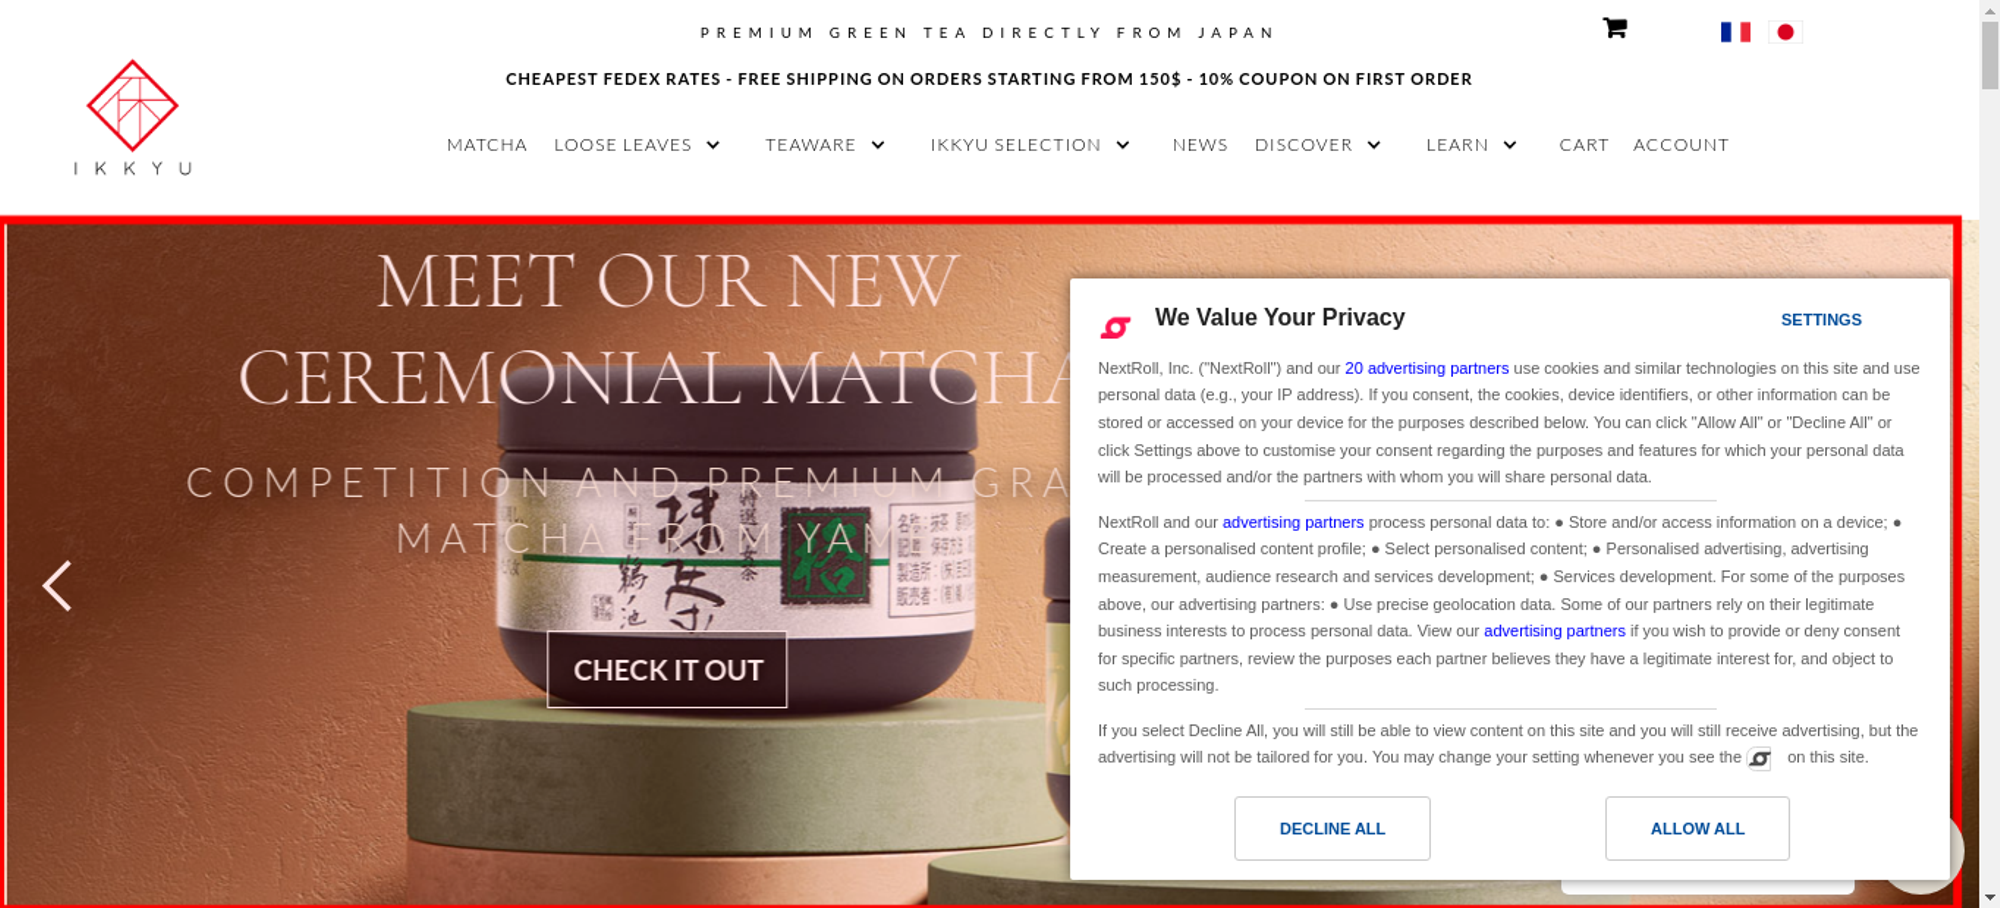Screen dimensions: 2000x908
Task: Open the News menu item
Action: click(x=1200, y=145)
